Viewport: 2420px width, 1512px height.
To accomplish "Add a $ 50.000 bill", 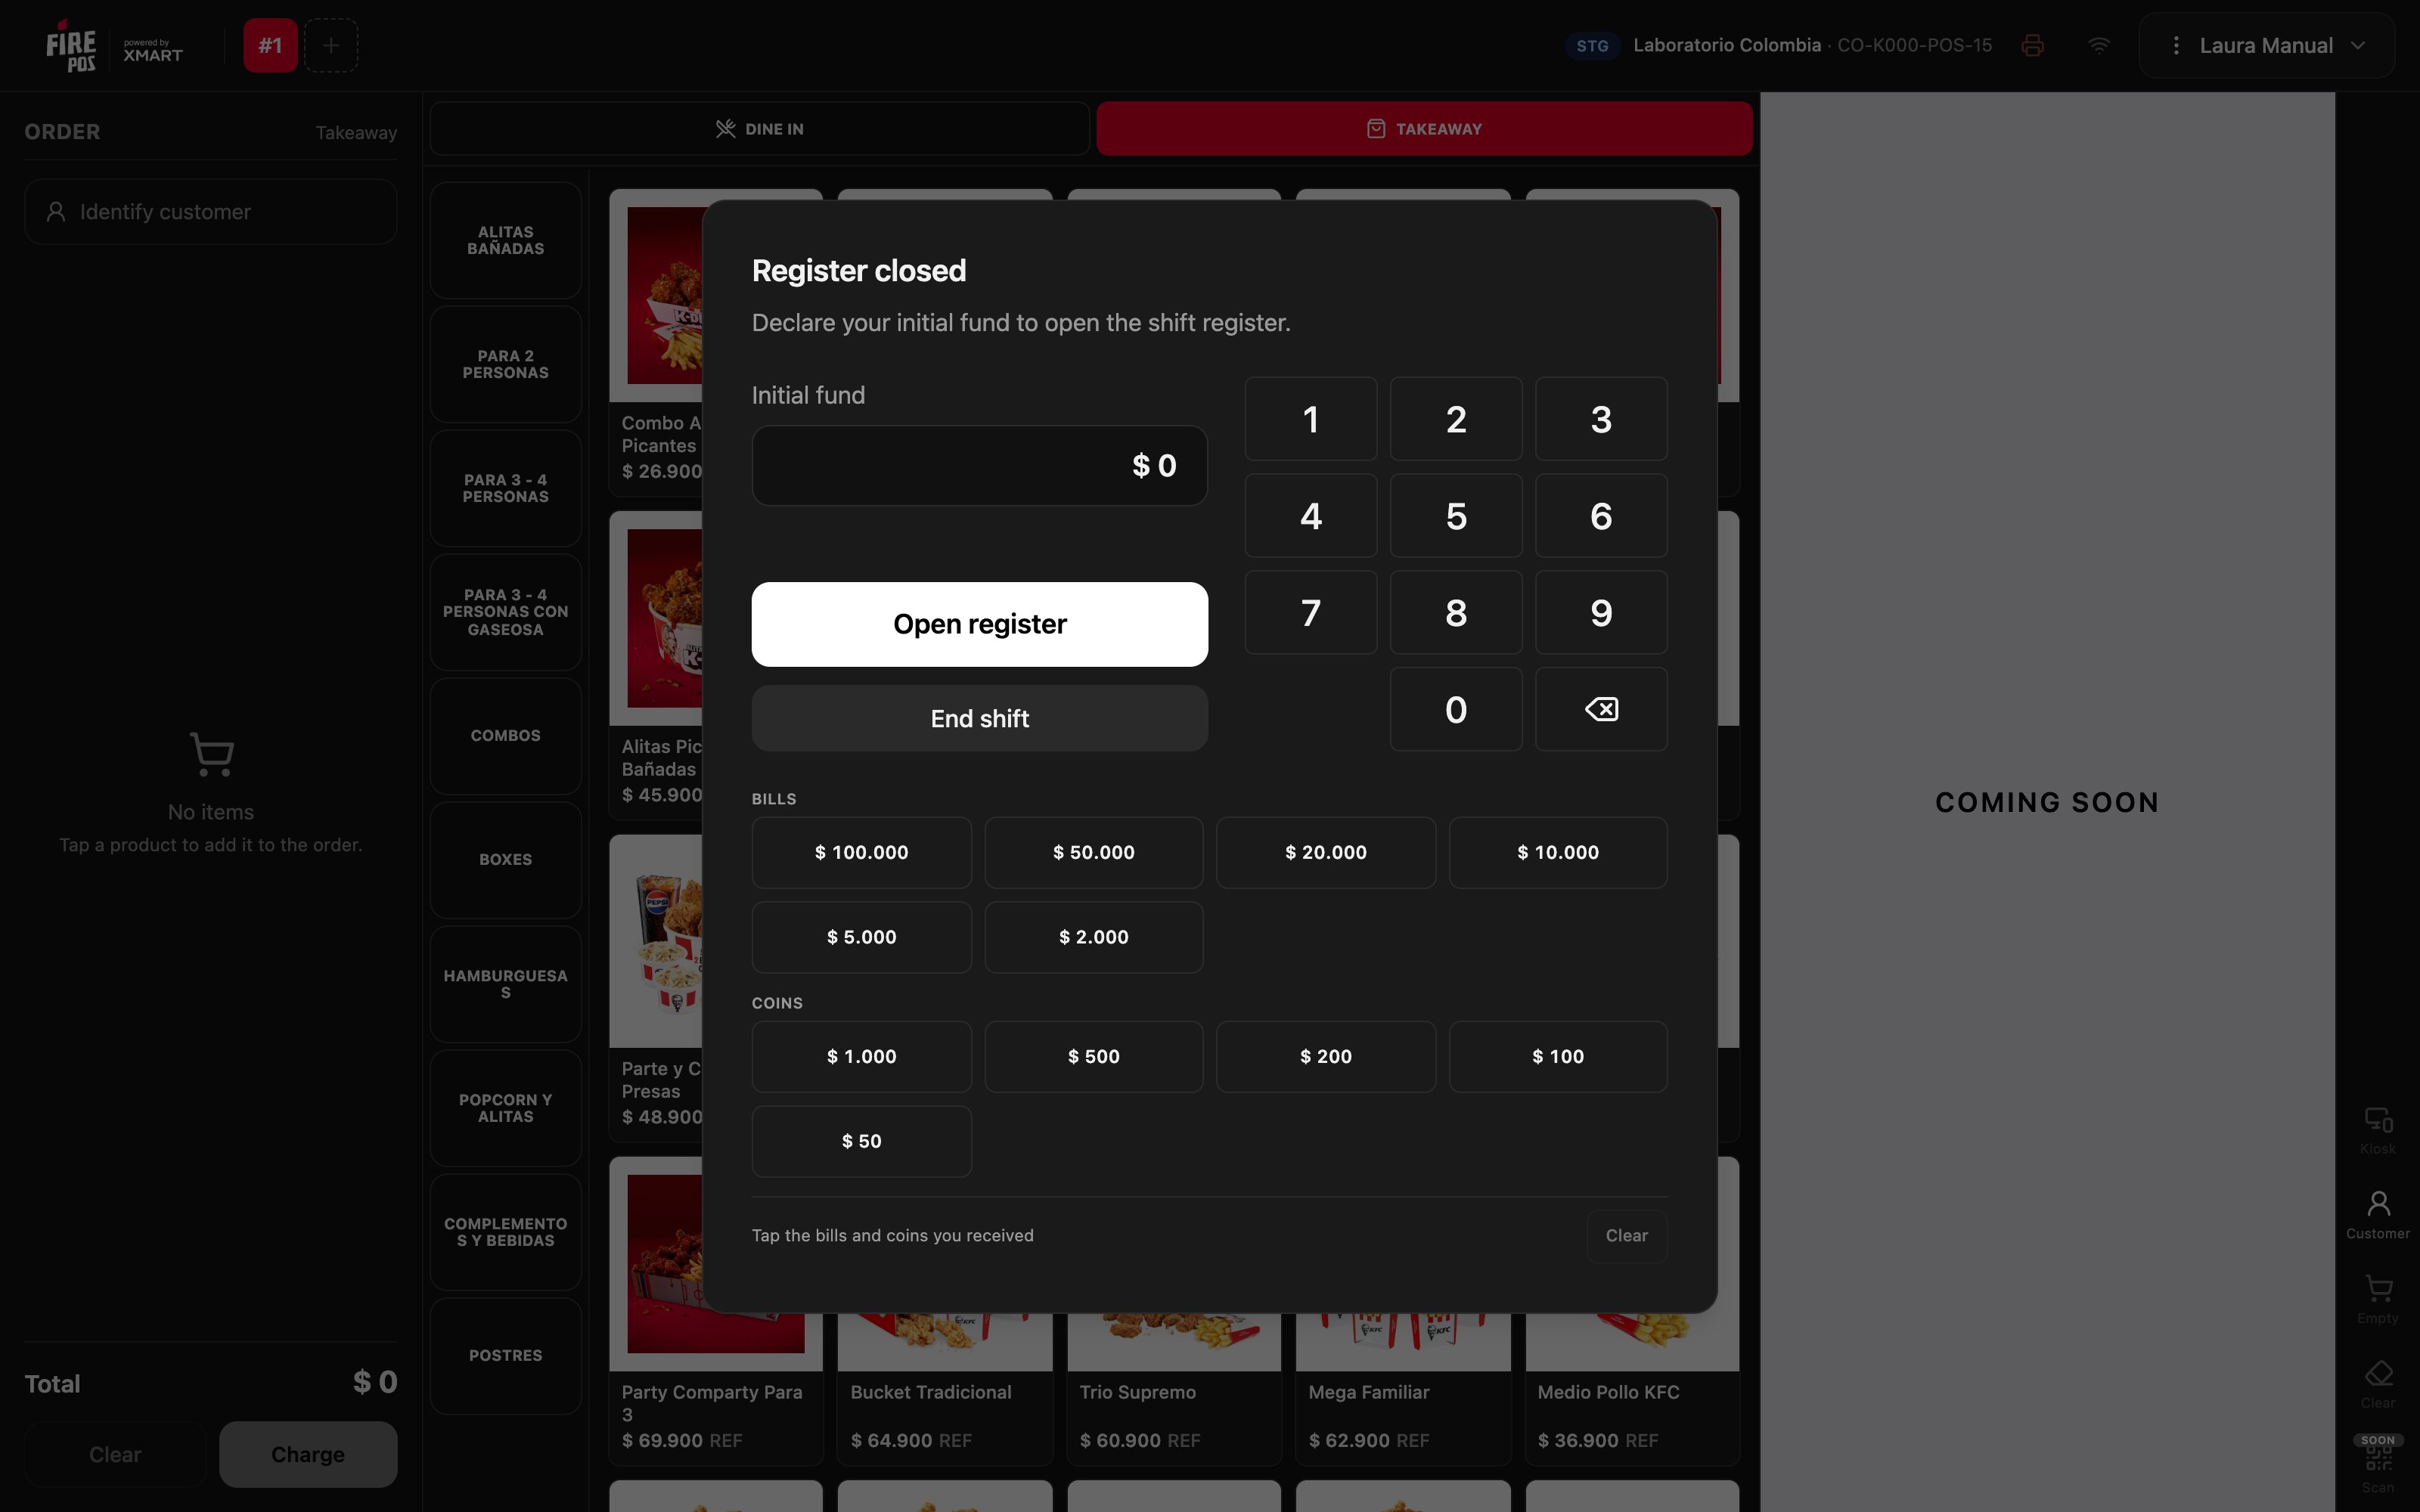I will (1094, 853).
